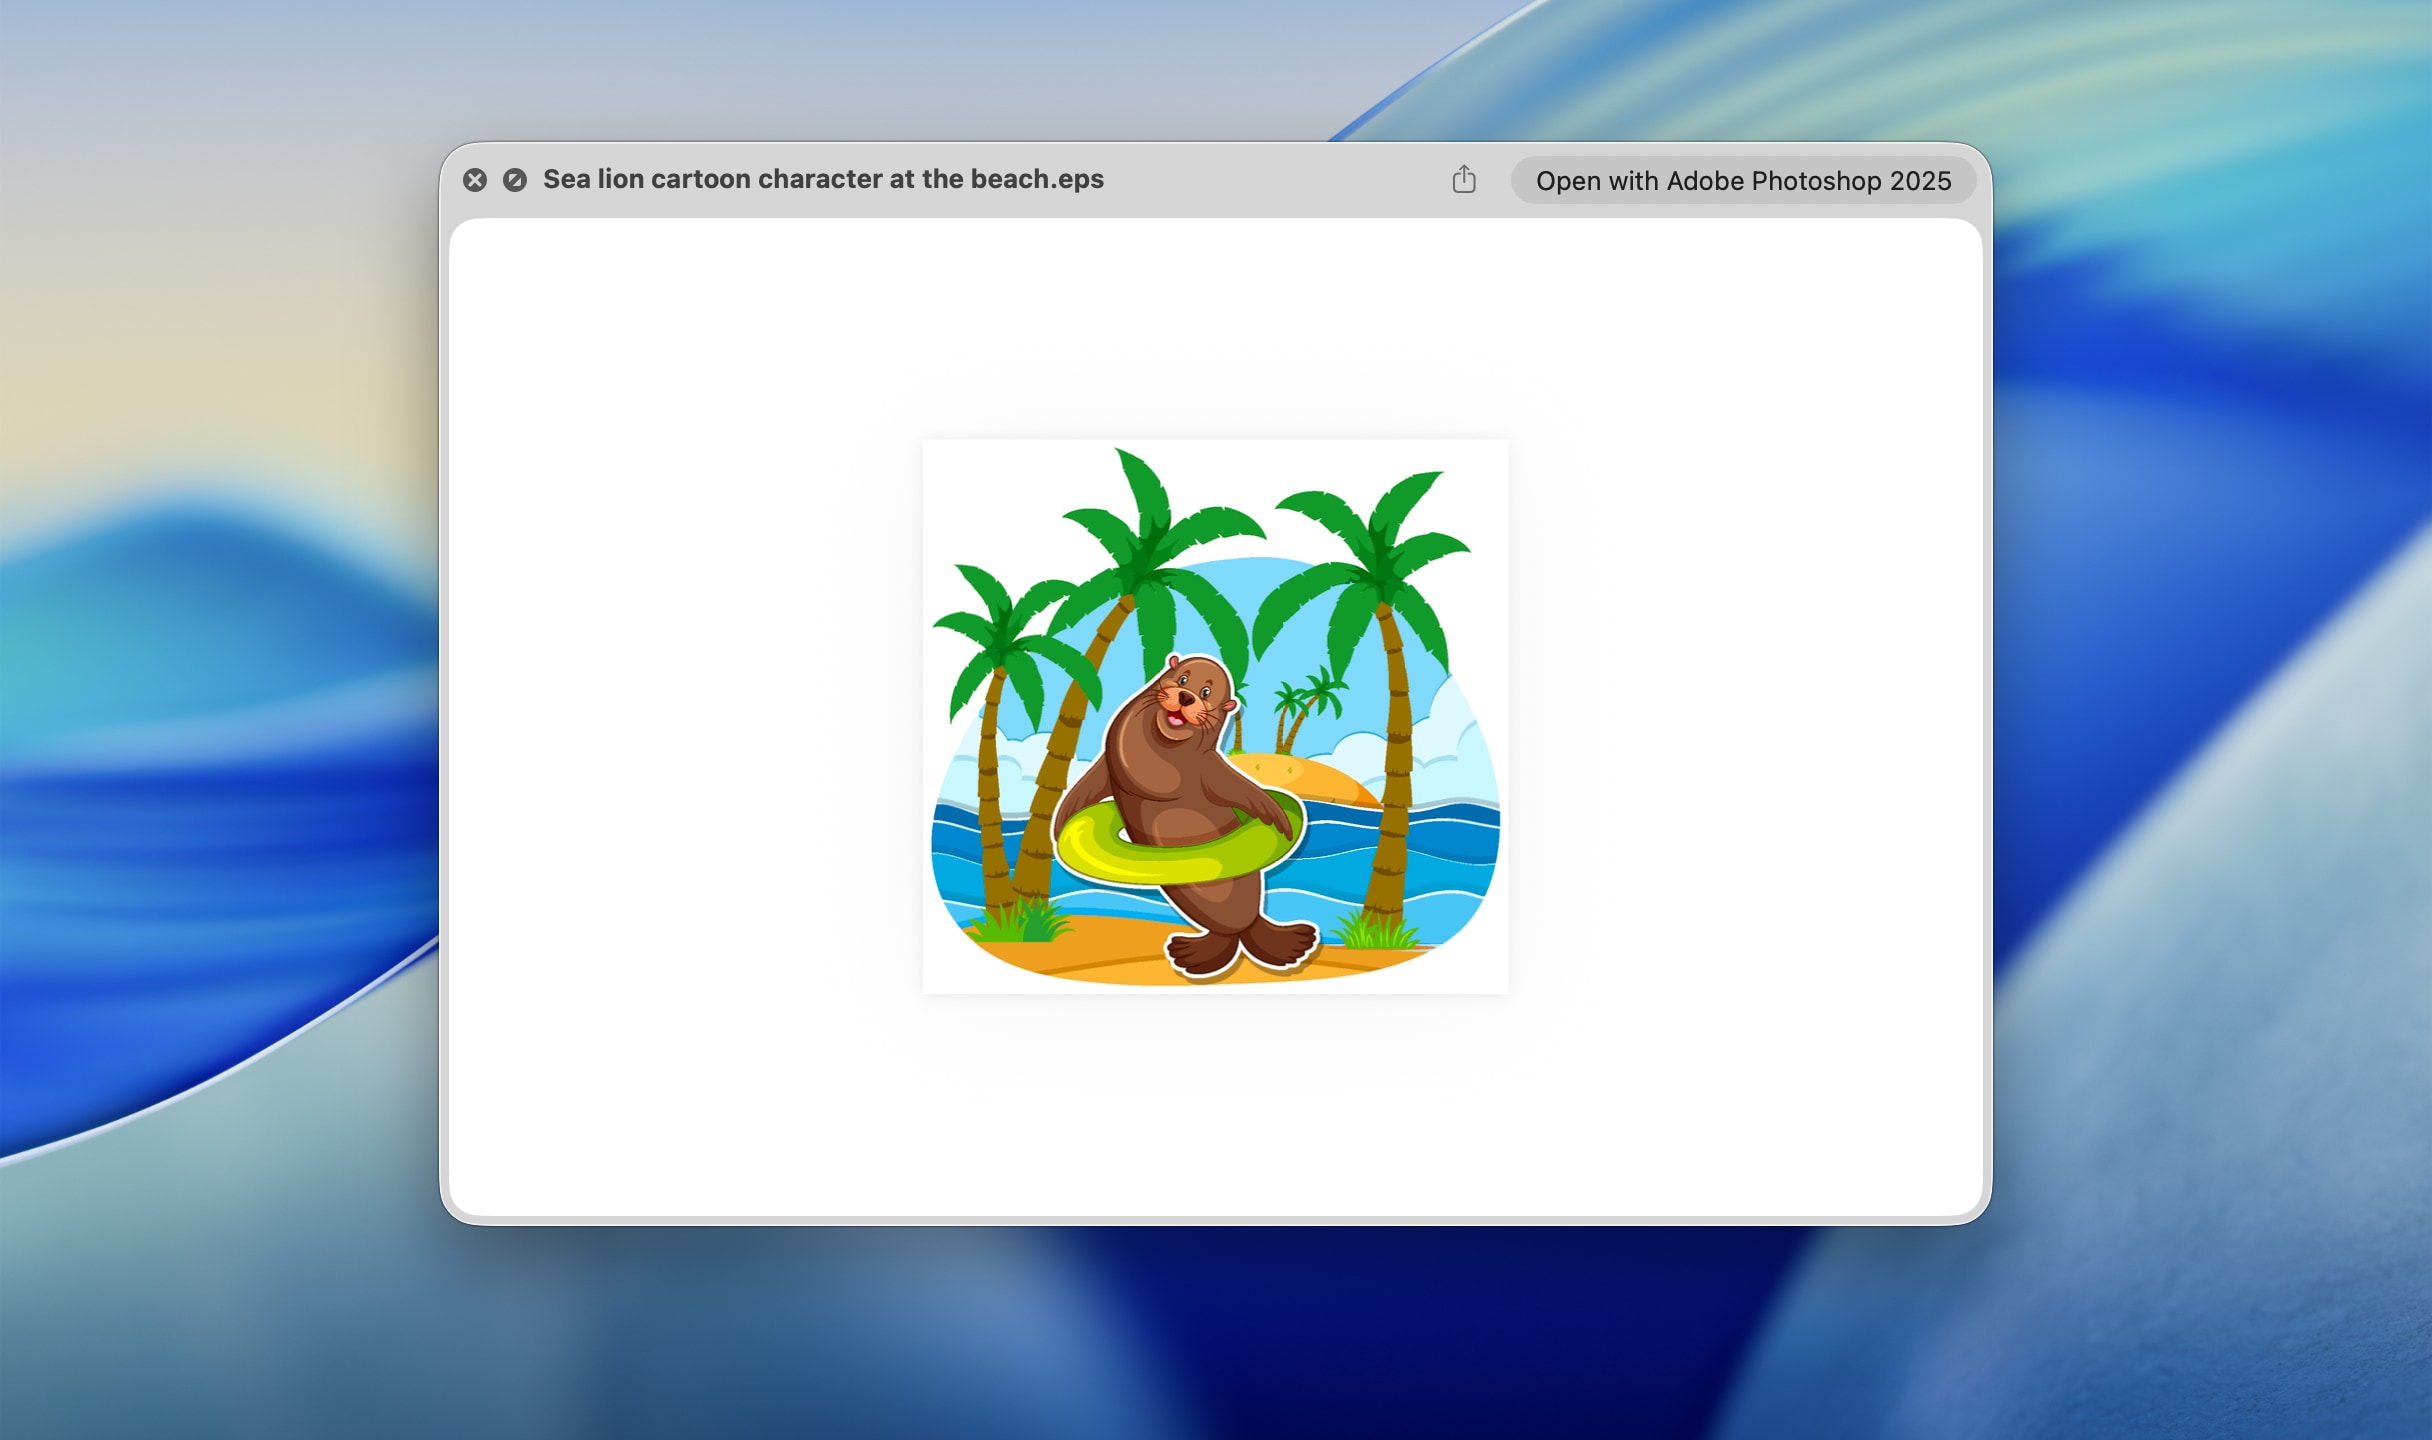Image resolution: width=2432 pixels, height=1440 pixels.
Task: Click the filename Sea lion cartoon character
Action: click(822, 180)
